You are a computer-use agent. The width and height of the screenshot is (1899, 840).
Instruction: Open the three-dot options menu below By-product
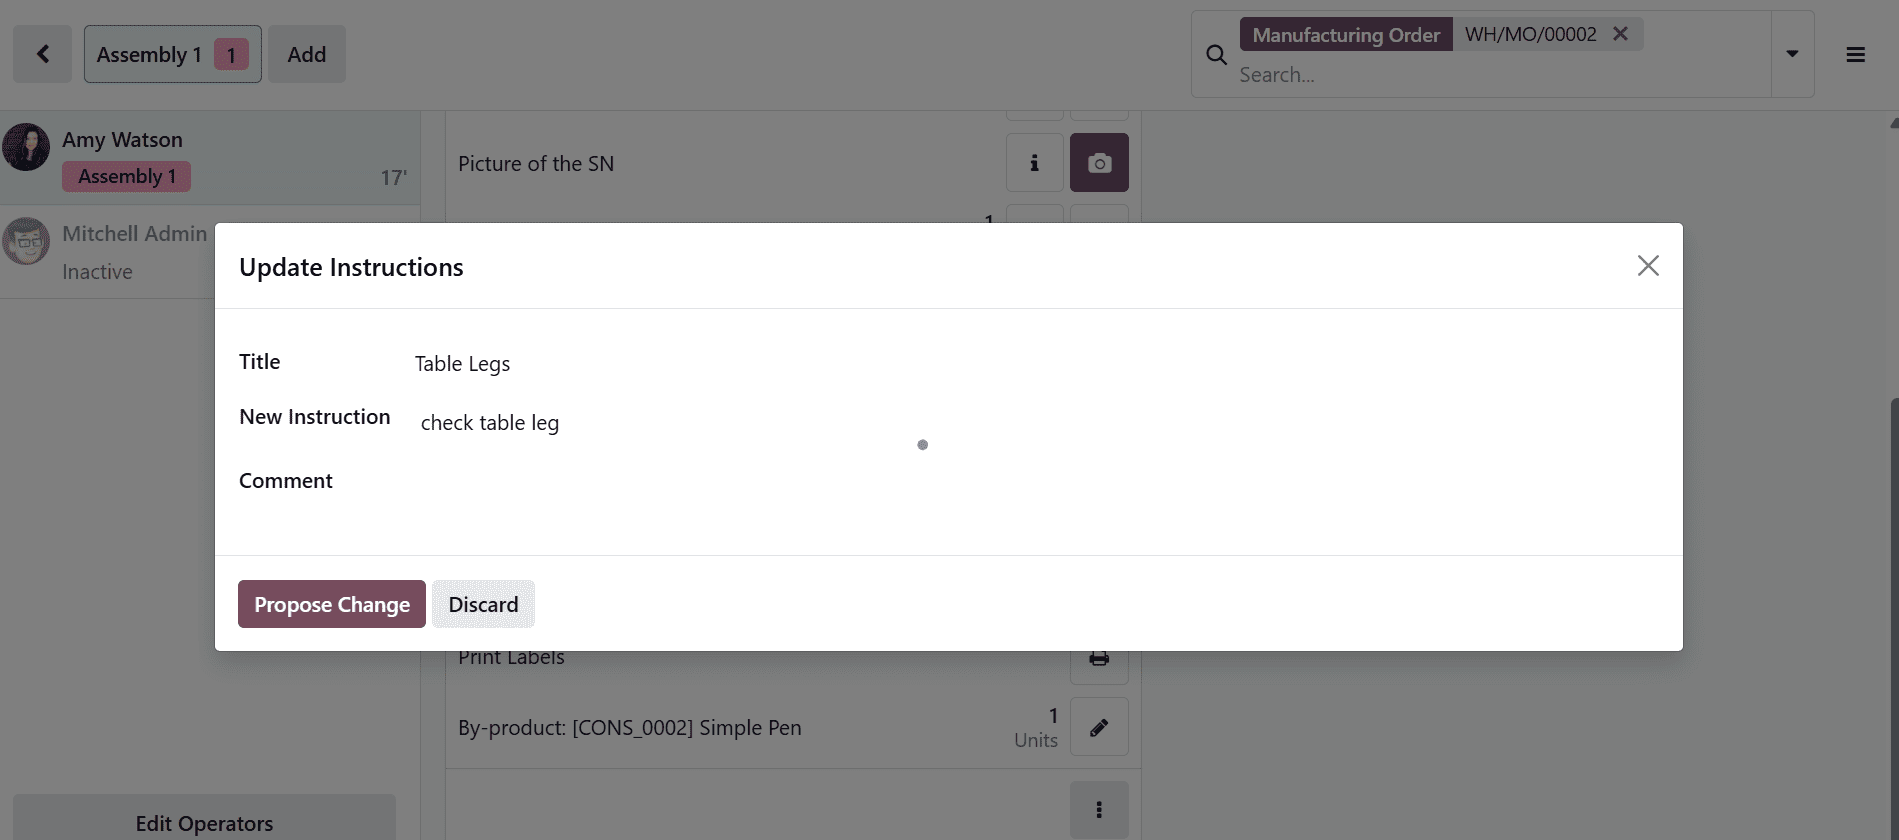click(x=1099, y=810)
